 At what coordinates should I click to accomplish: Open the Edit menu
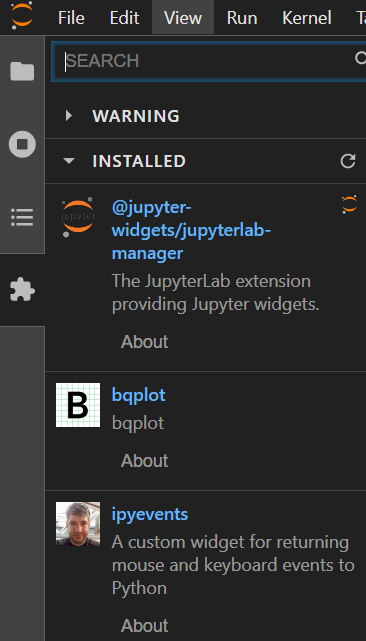pyautogui.click(x=124, y=18)
